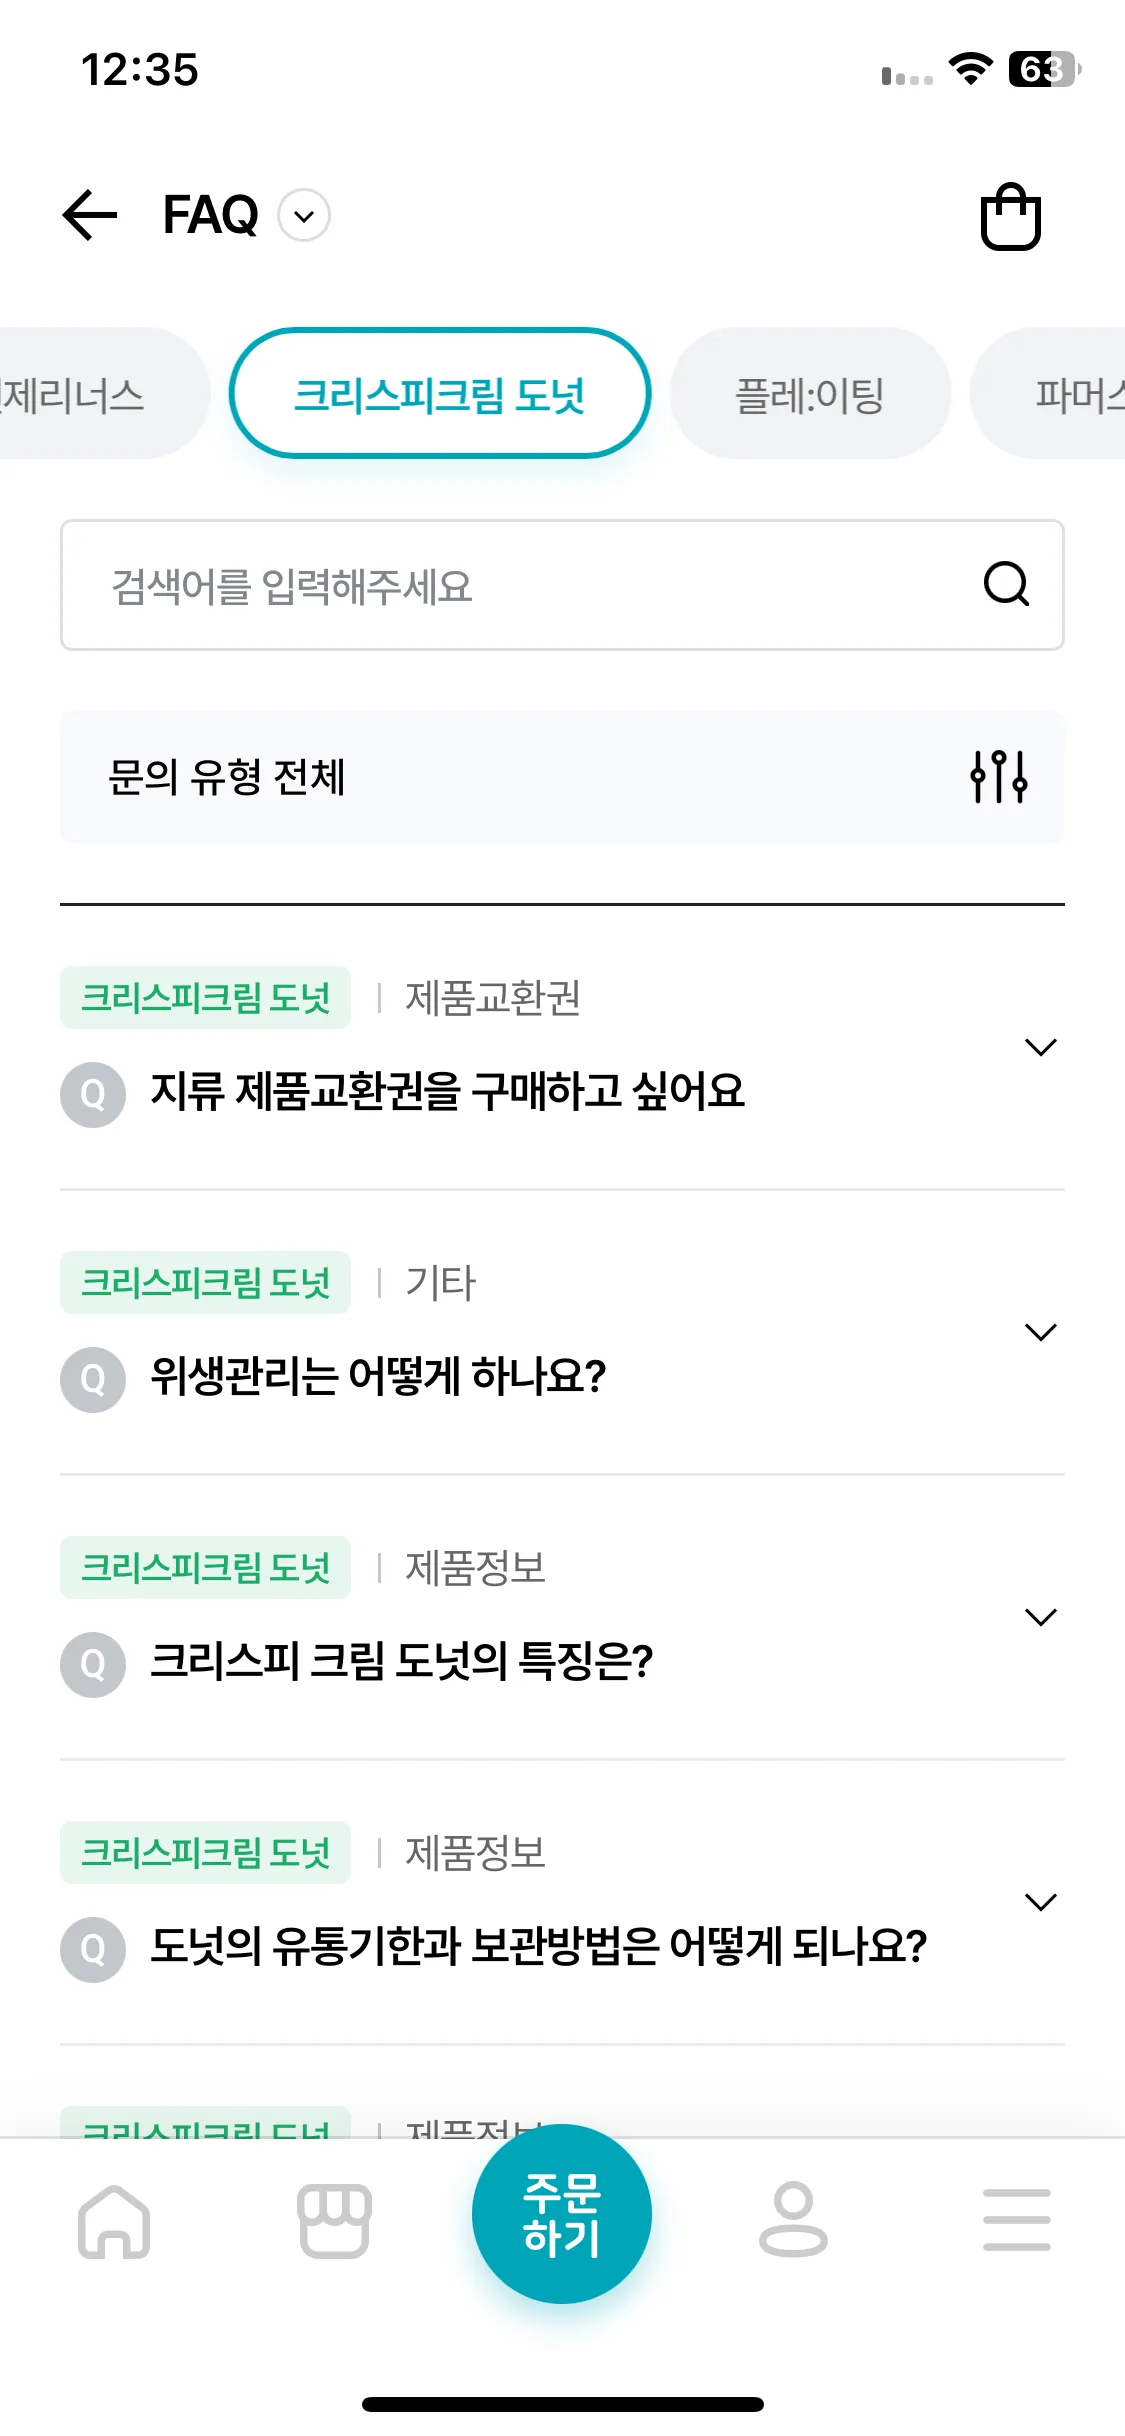Viewport: 1125px width, 2436px height.
Task: Switch to the 플레:이팅 tab
Action: [x=810, y=393]
